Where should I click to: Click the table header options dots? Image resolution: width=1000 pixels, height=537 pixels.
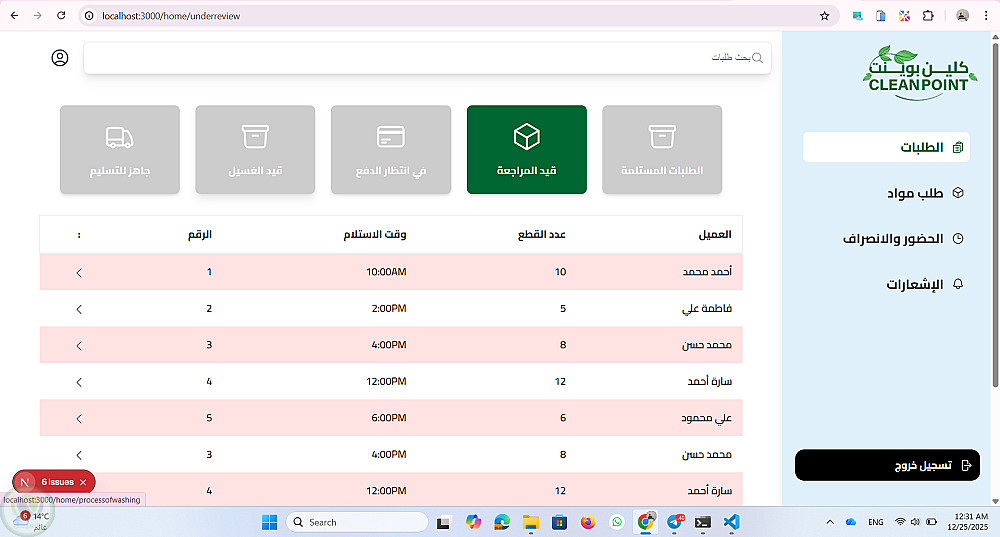pos(79,235)
